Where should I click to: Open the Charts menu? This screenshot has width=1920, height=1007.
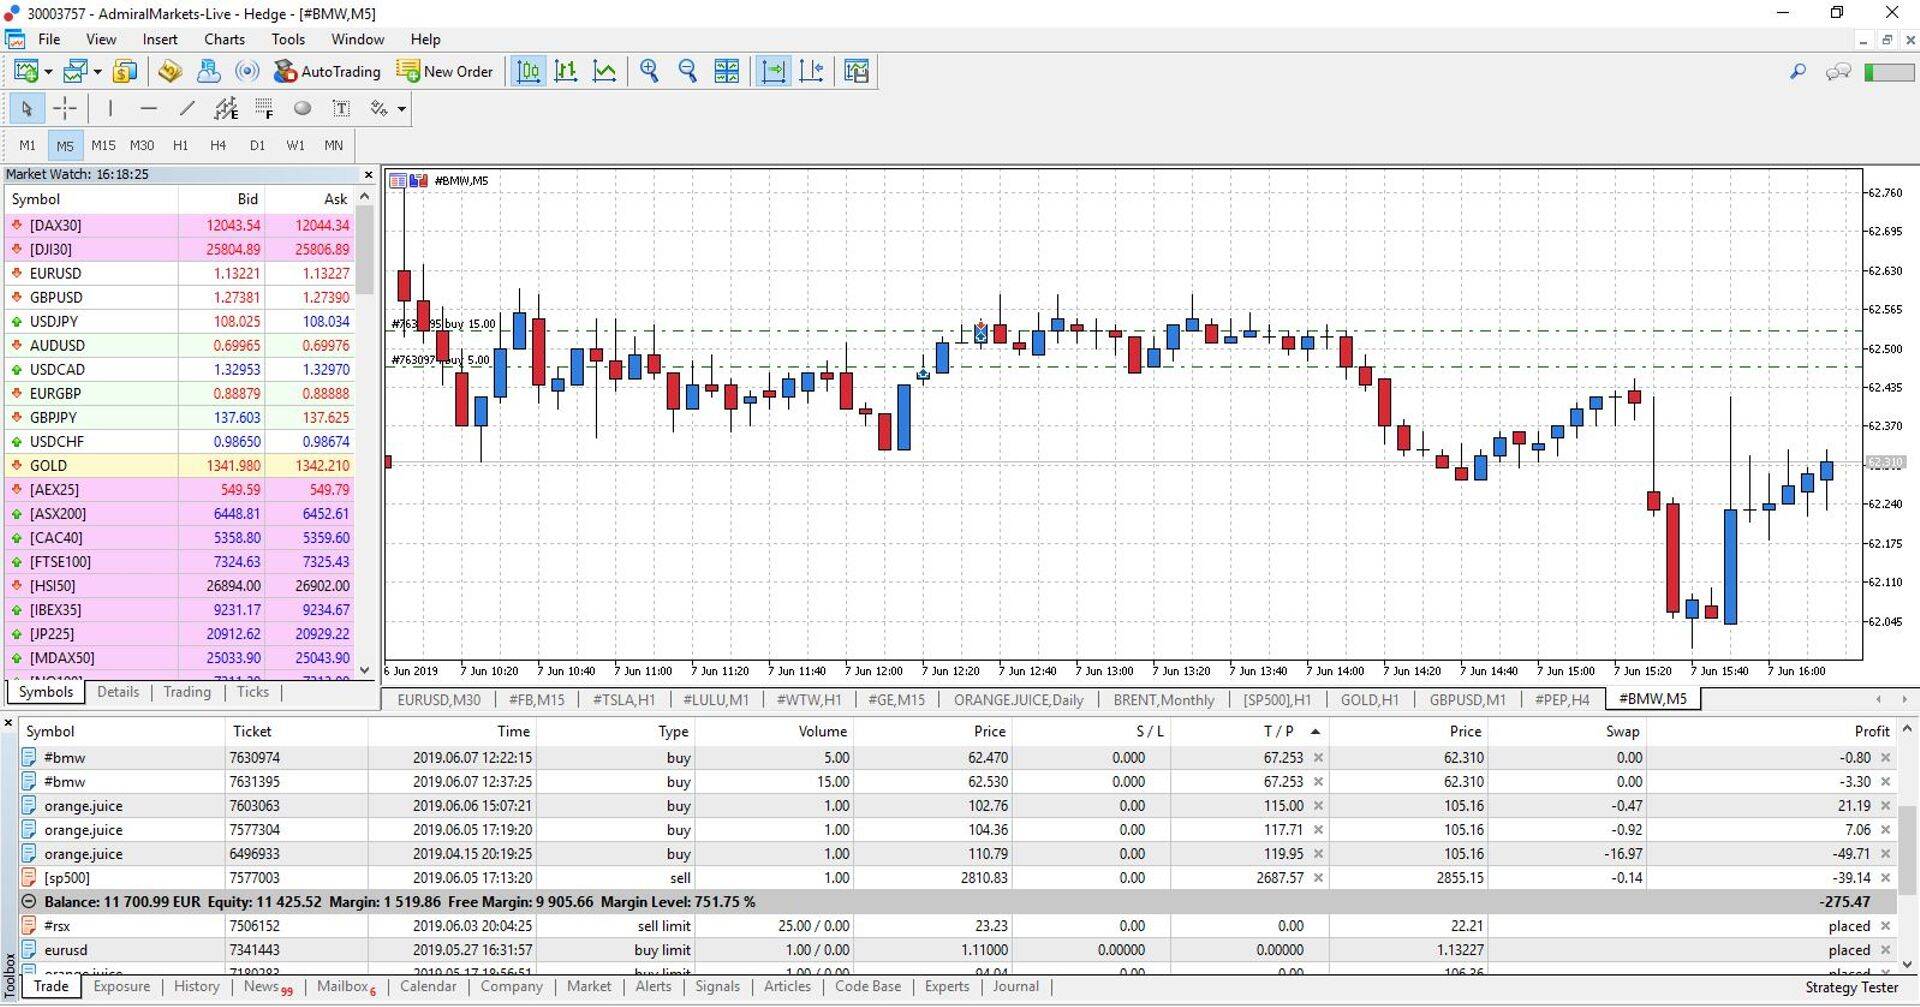point(224,39)
